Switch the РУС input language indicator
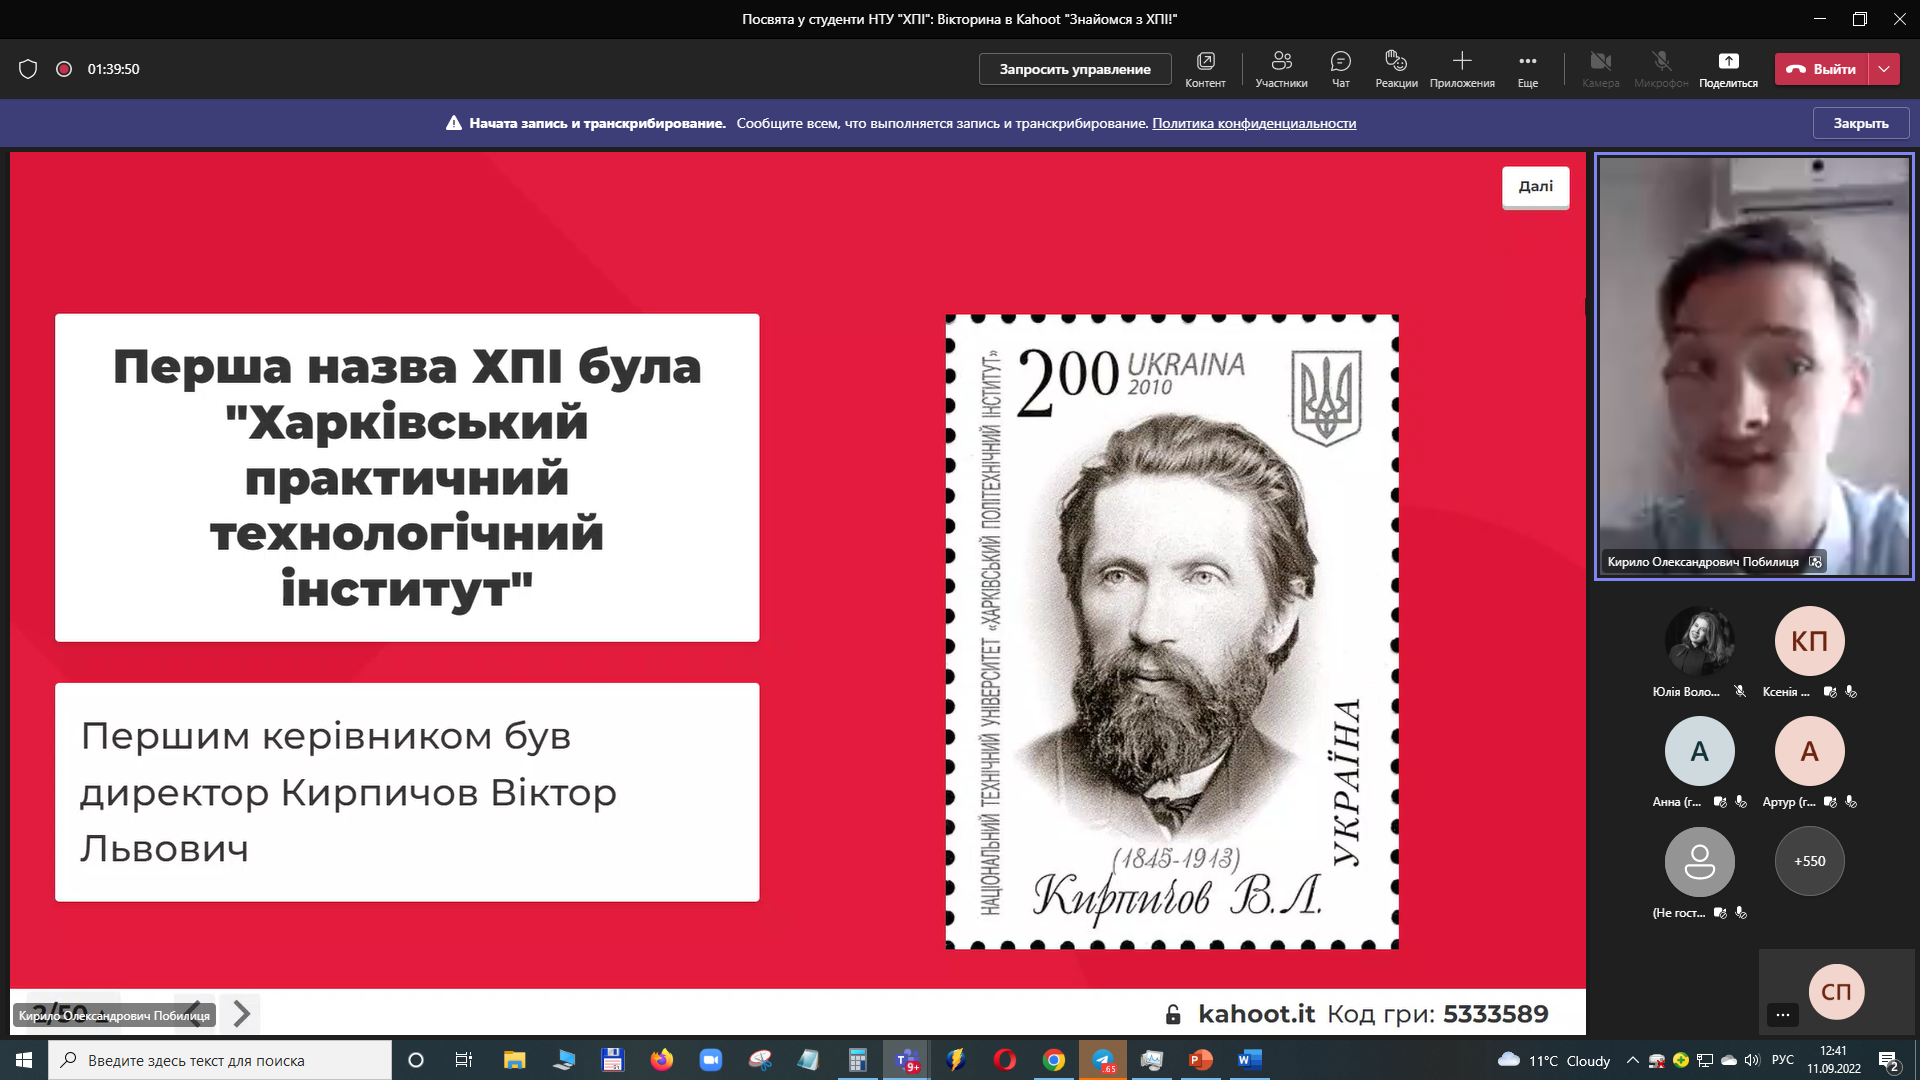Screen dimensions: 1920x1080 (x=1783, y=1060)
